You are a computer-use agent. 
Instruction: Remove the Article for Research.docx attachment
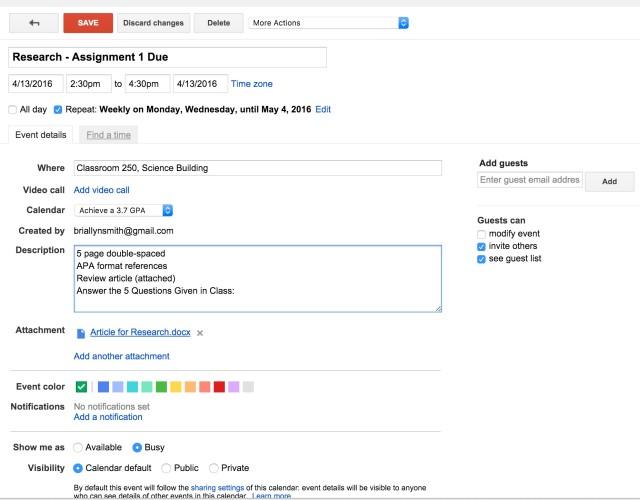[200, 333]
